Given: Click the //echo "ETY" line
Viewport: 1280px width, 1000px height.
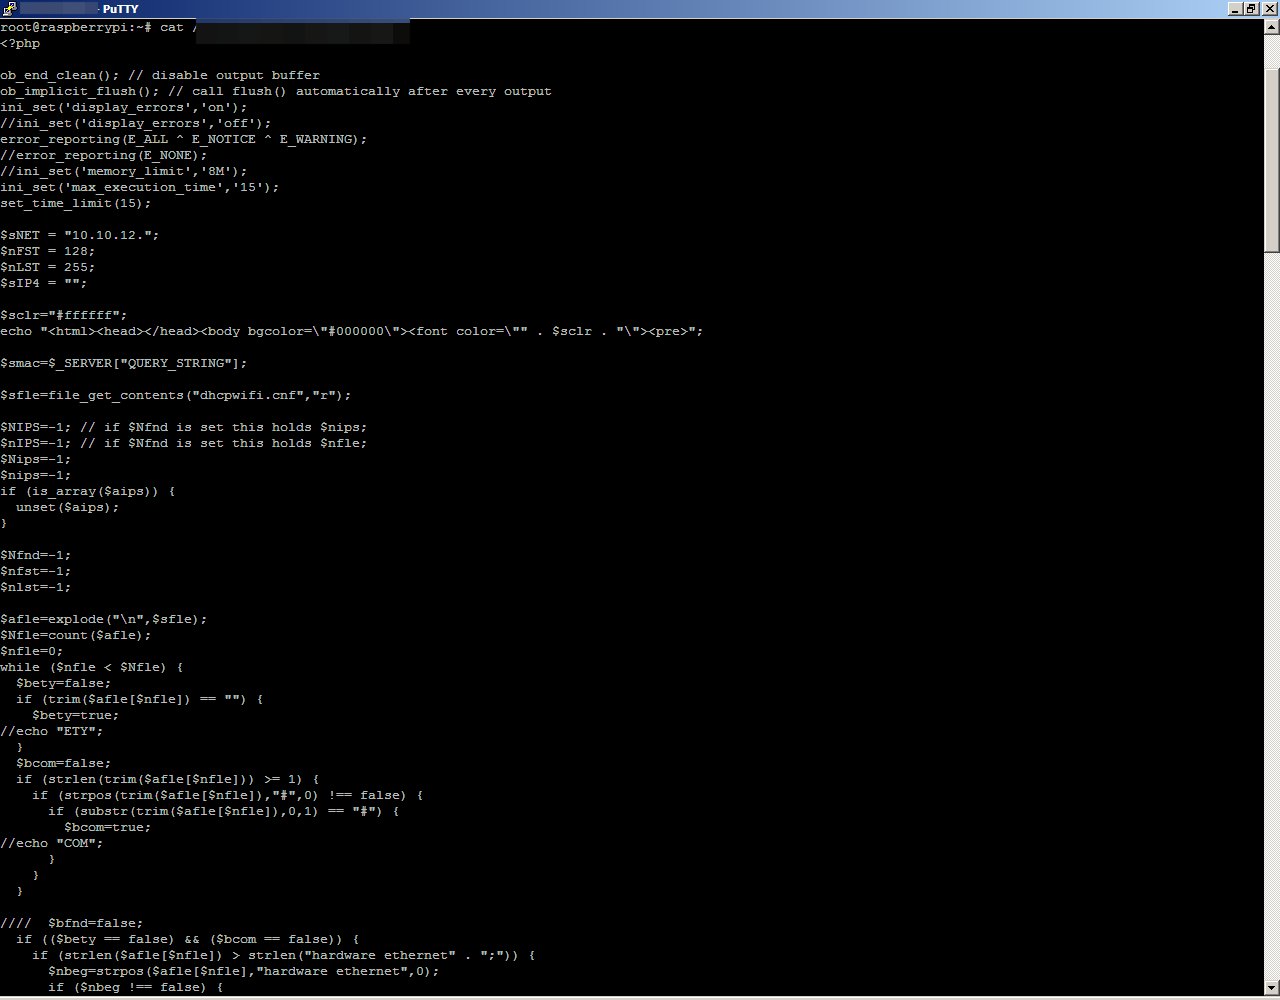Looking at the screenshot, I should coord(52,731).
